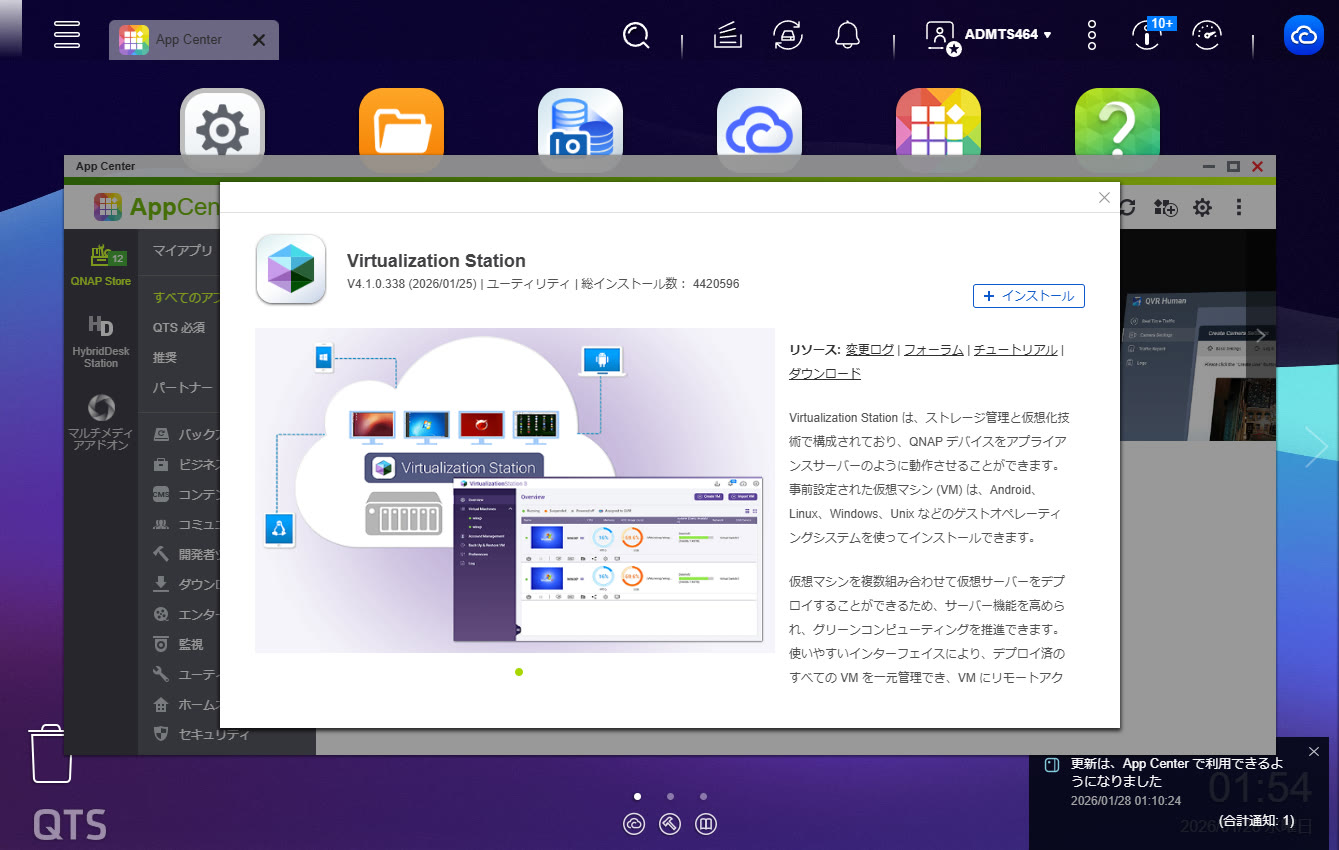Open the dashboard gauge icon

(x=1207, y=36)
